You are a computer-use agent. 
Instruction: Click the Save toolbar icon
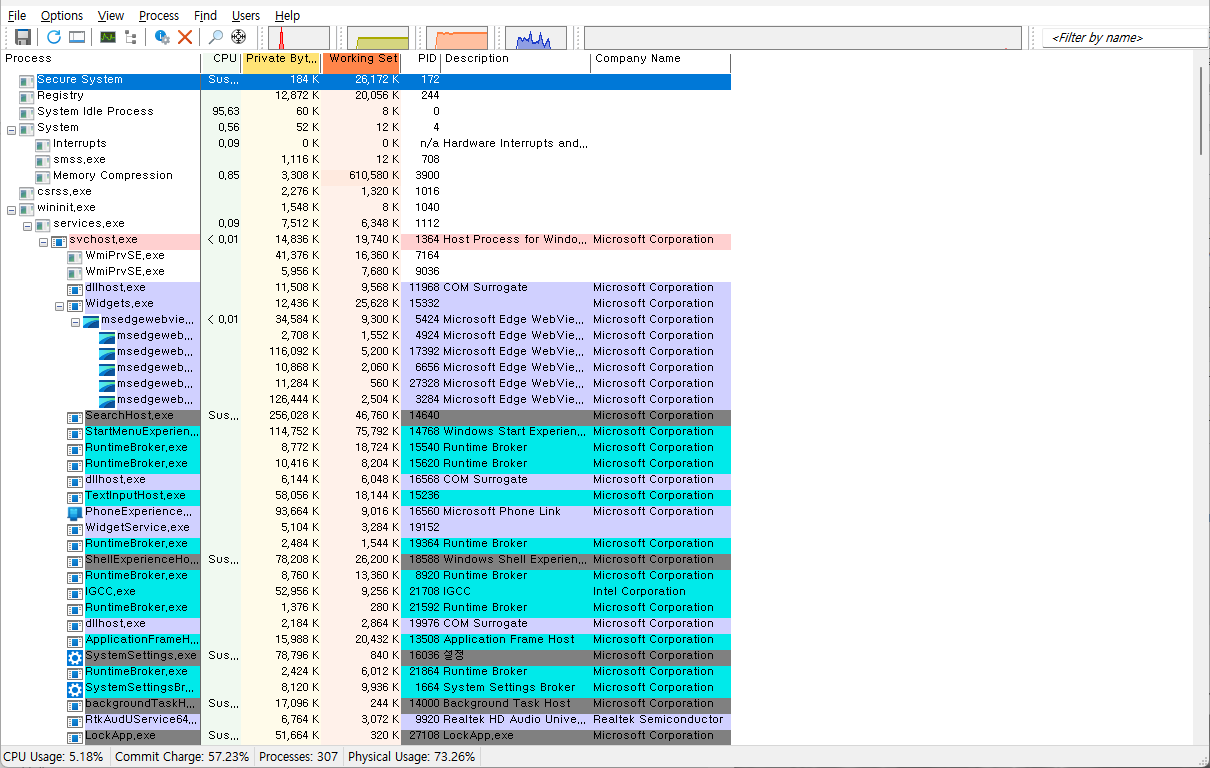point(23,37)
